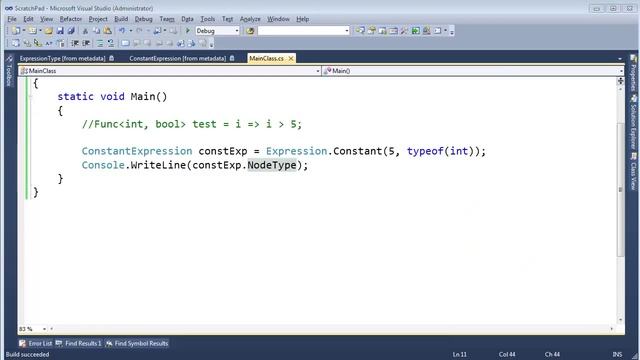
Task: Click inside the Find text box
Action: click(300, 31)
